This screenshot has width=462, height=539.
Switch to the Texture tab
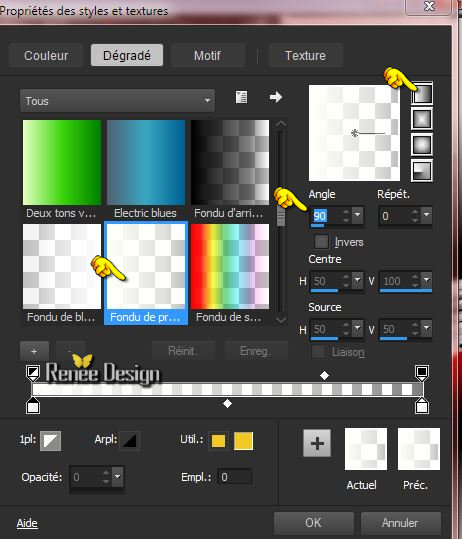tap(306, 55)
